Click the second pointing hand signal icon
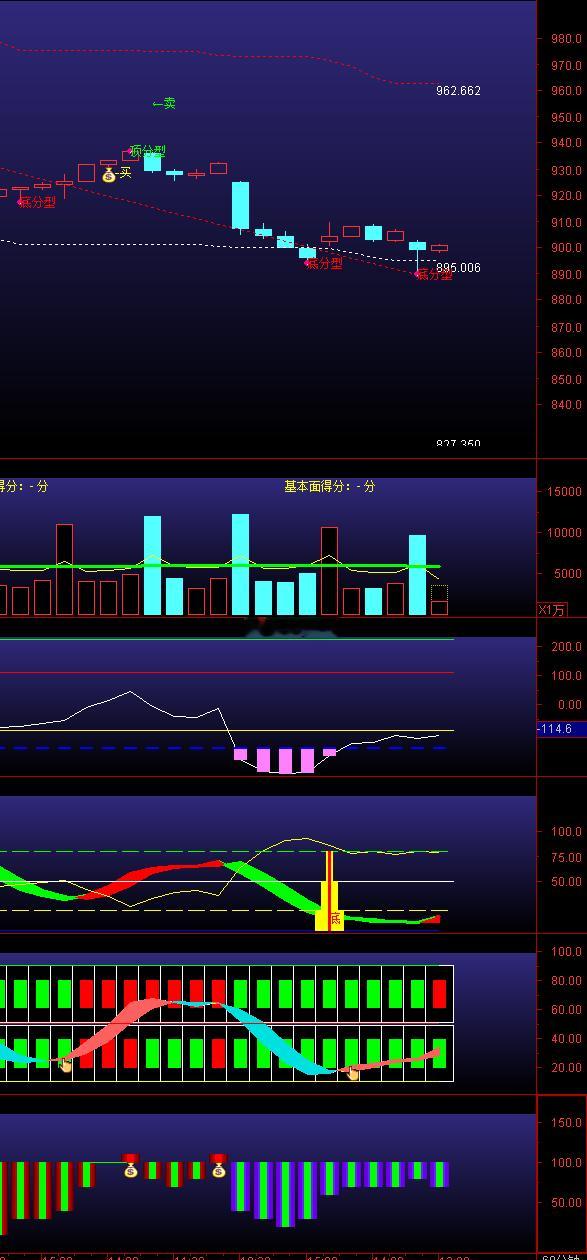 pos(353,1074)
